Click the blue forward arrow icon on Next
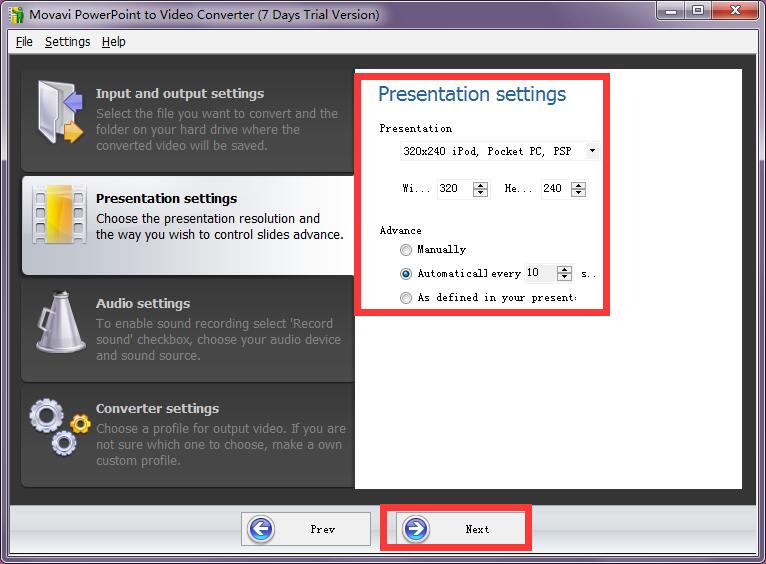The width and height of the screenshot is (766, 564). tap(416, 529)
